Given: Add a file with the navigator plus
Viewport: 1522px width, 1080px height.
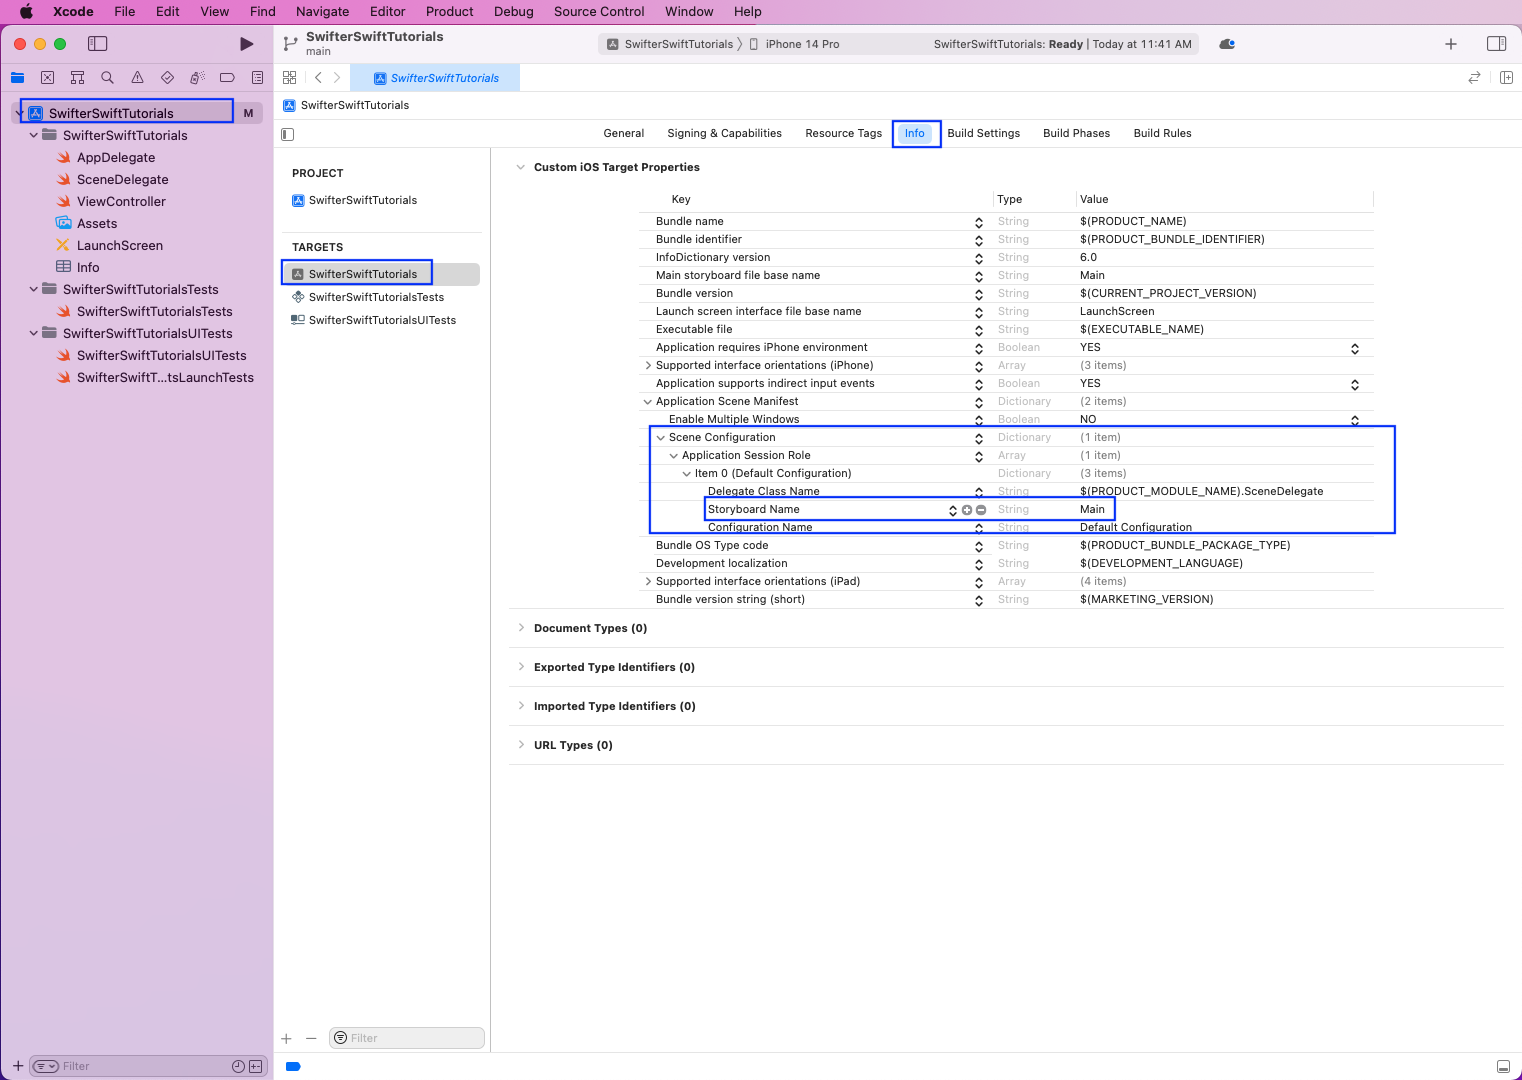Looking at the screenshot, I should click(x=17, y=1067).
